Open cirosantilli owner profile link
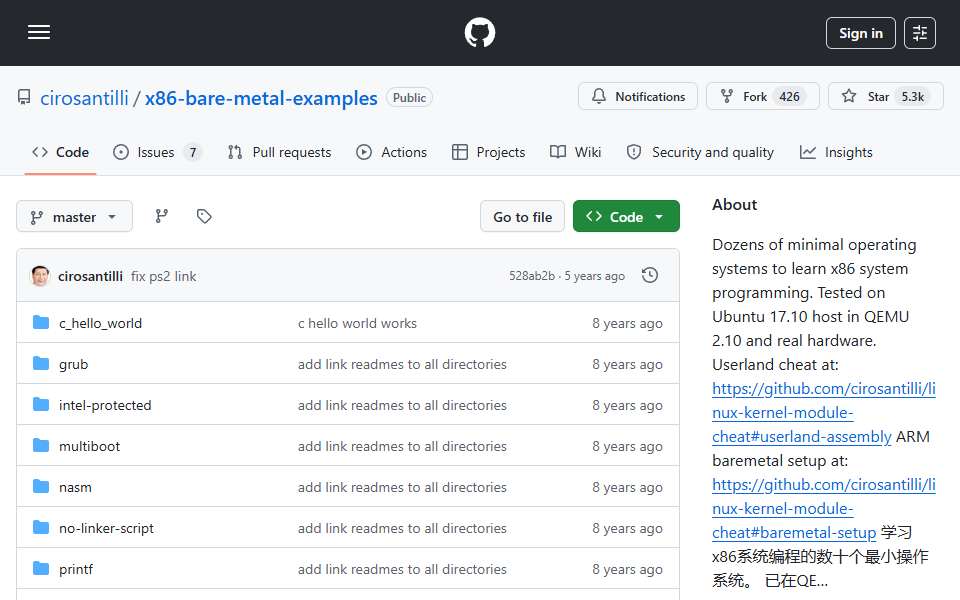 pyautogui.click(x=84, y=98)
